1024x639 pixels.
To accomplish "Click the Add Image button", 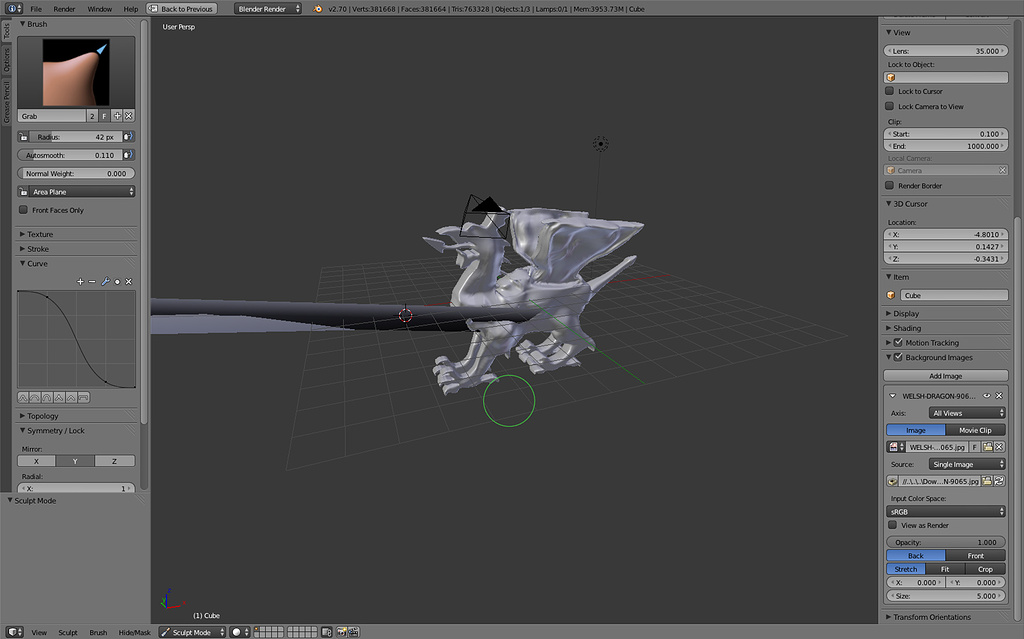I will coord(945,376).
